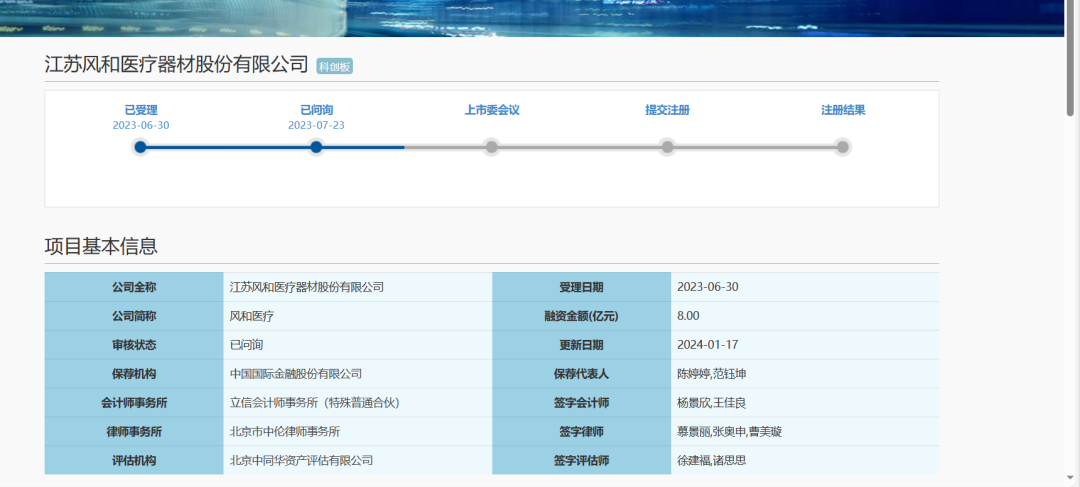Click the 已问询 timeline node dot

click(316, 147)
